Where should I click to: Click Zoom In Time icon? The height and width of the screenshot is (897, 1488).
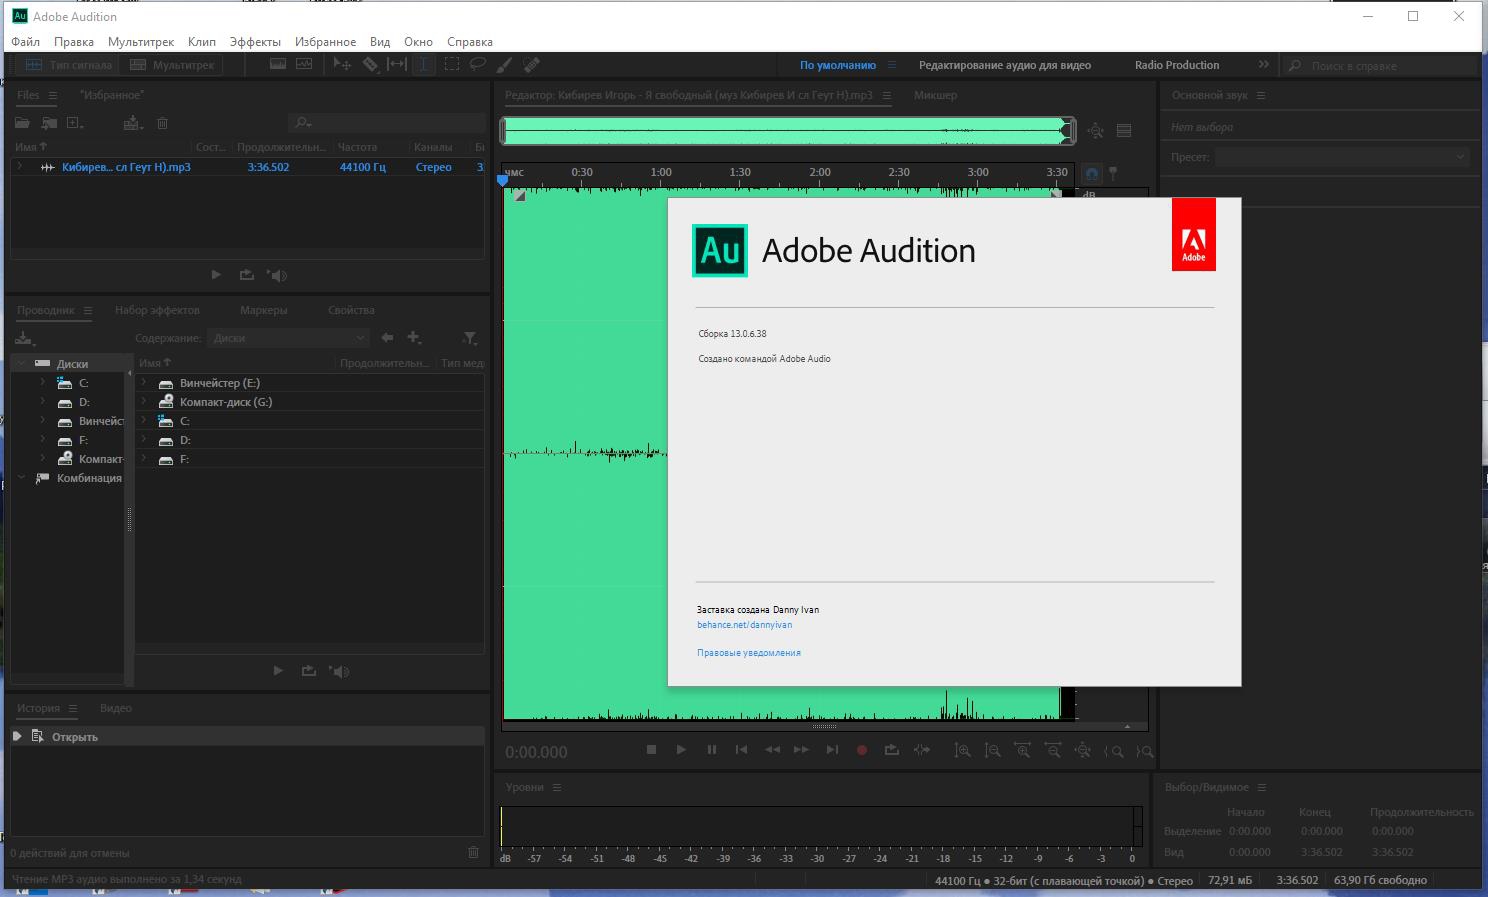pos(1022,750)
